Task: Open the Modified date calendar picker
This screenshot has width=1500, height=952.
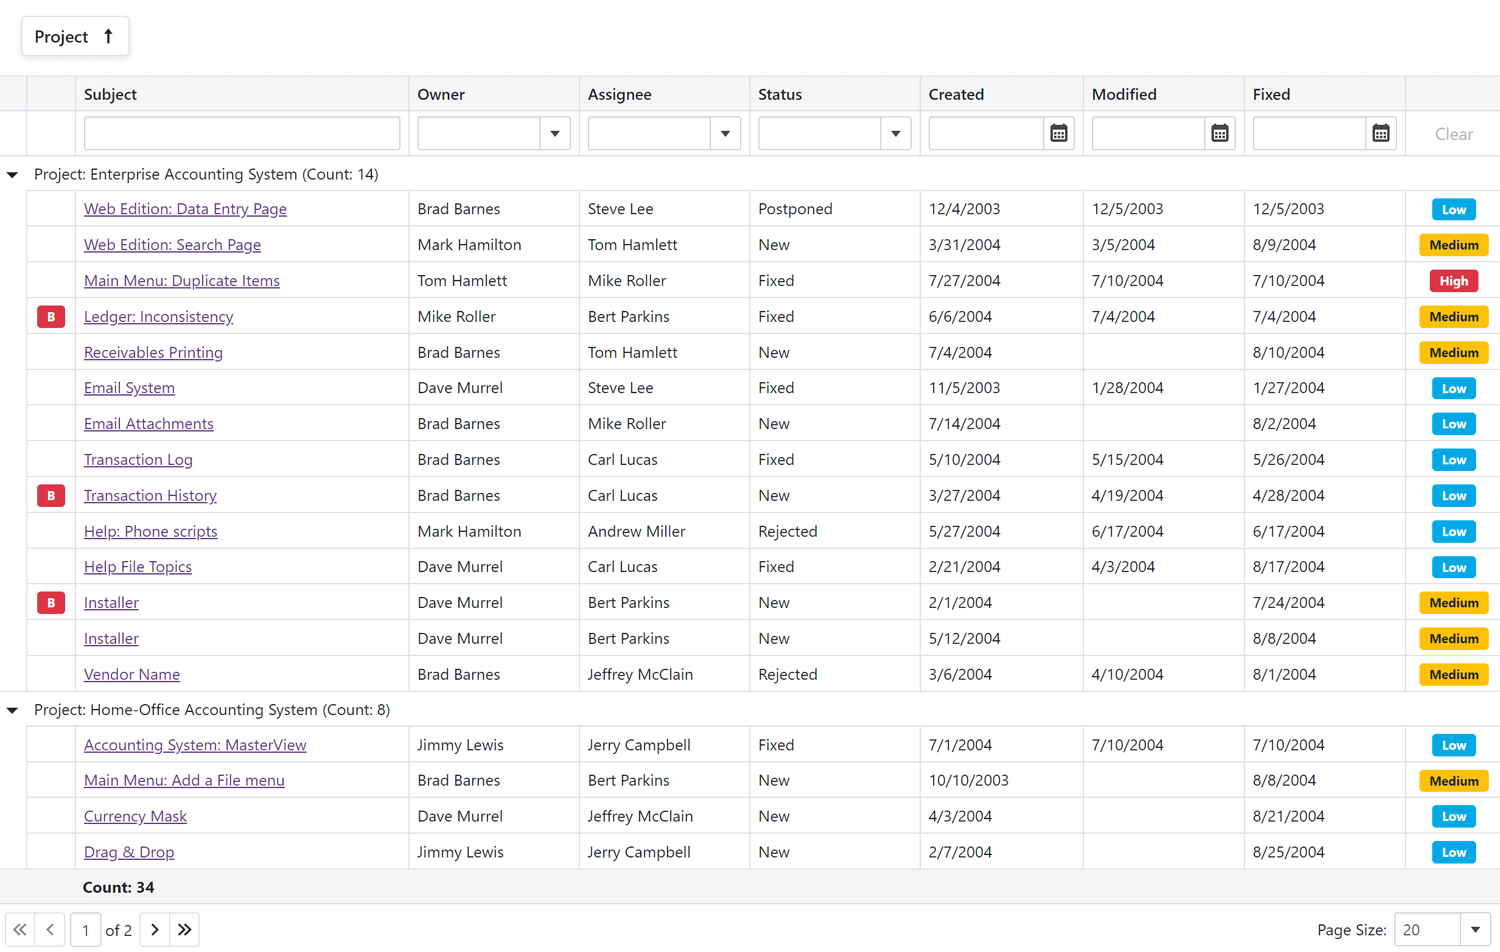Action: point(1220,134)
